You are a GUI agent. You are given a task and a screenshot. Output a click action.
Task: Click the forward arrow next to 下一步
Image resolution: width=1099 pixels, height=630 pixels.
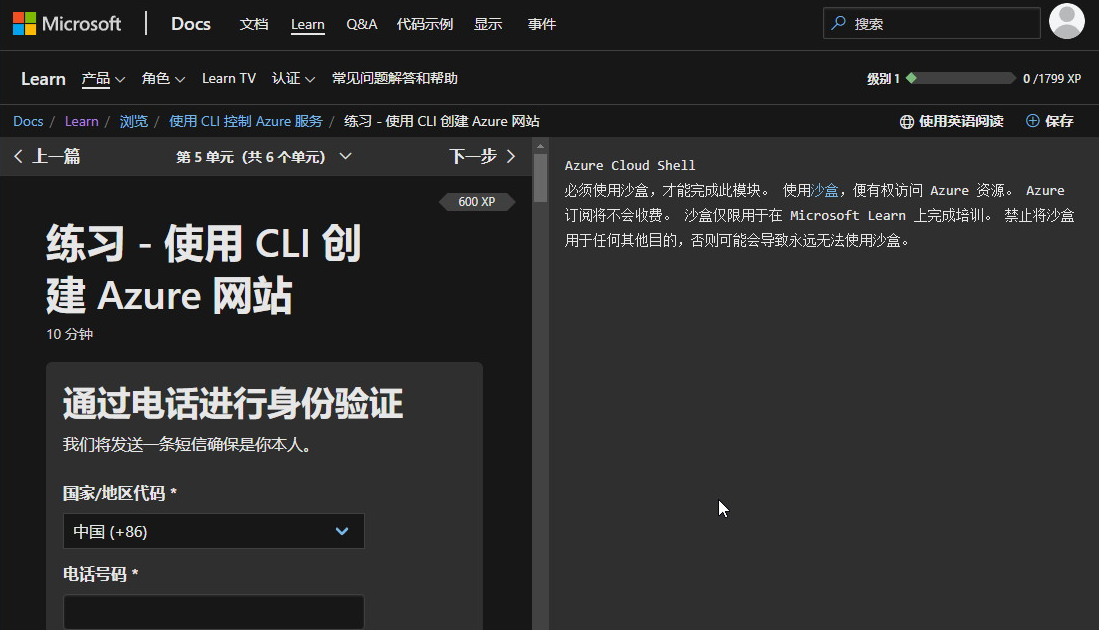[511, 156]
